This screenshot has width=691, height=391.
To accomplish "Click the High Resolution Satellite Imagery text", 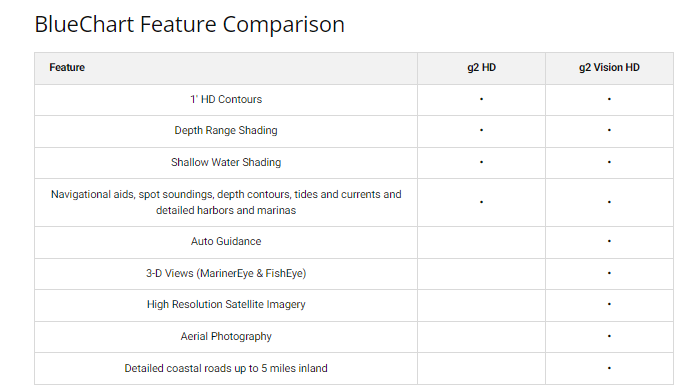I will coord(226,305).
